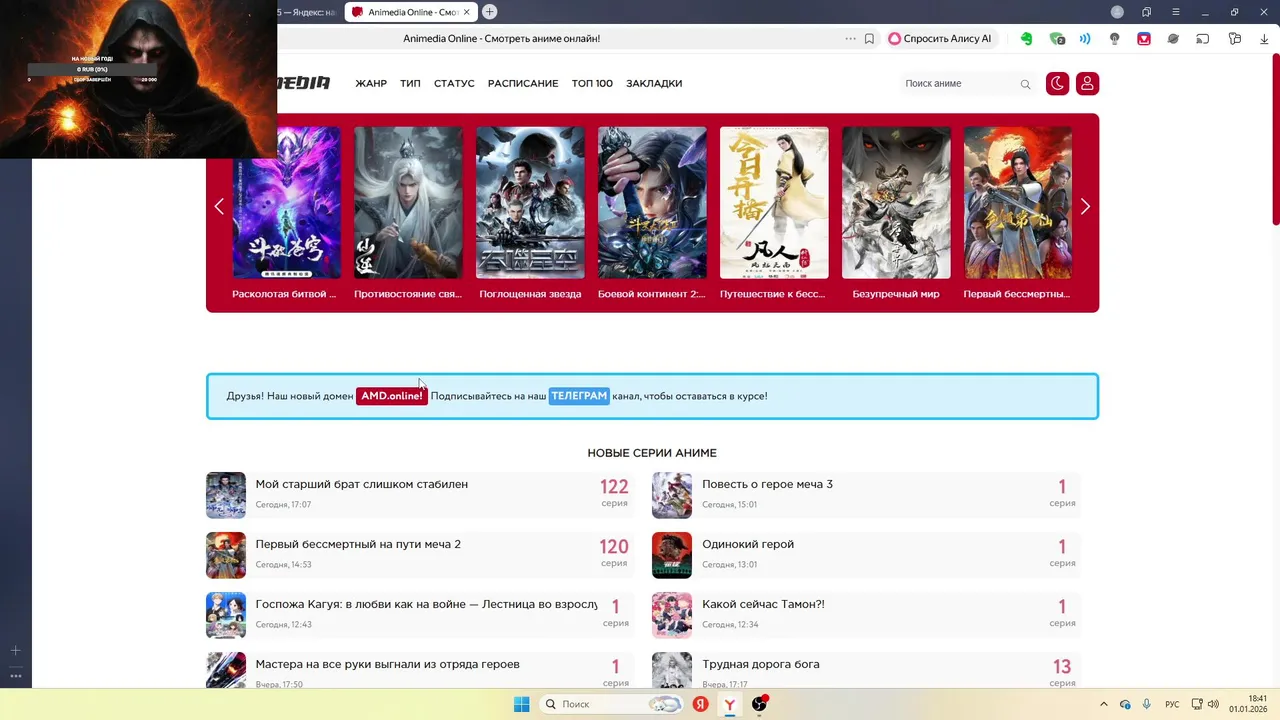Open the 'Противостояние свя...' poster
This screenshot has width=1280, height=720.
click(x=408, y=203)
